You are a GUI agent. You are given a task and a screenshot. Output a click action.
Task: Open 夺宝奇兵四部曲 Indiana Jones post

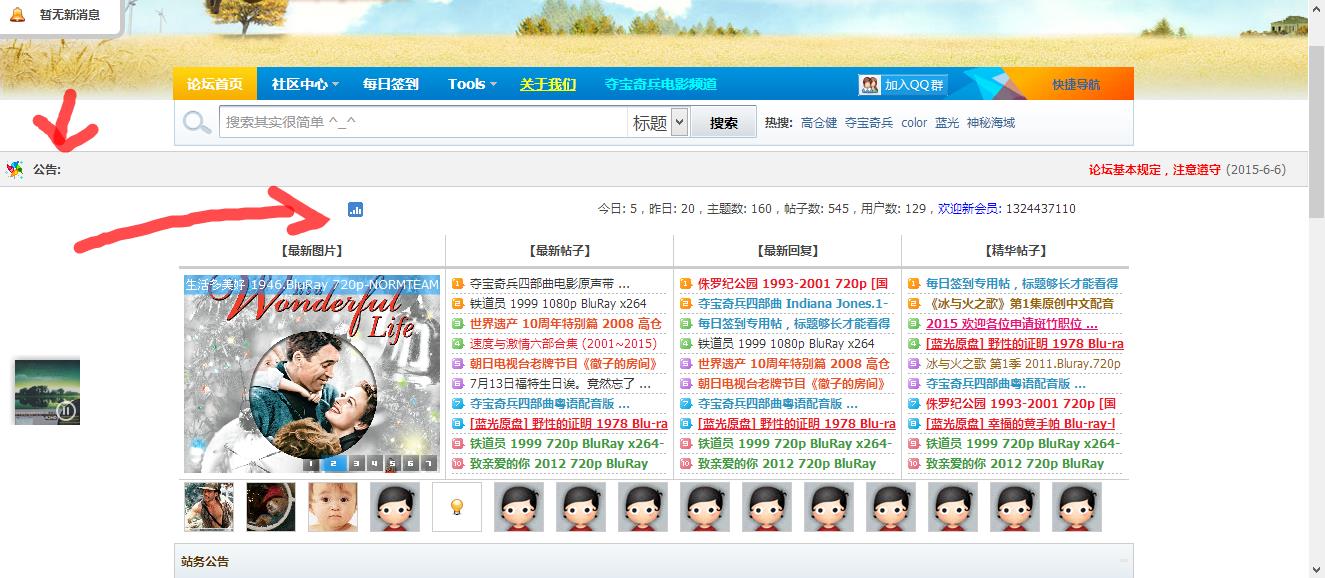click(794, 303)
